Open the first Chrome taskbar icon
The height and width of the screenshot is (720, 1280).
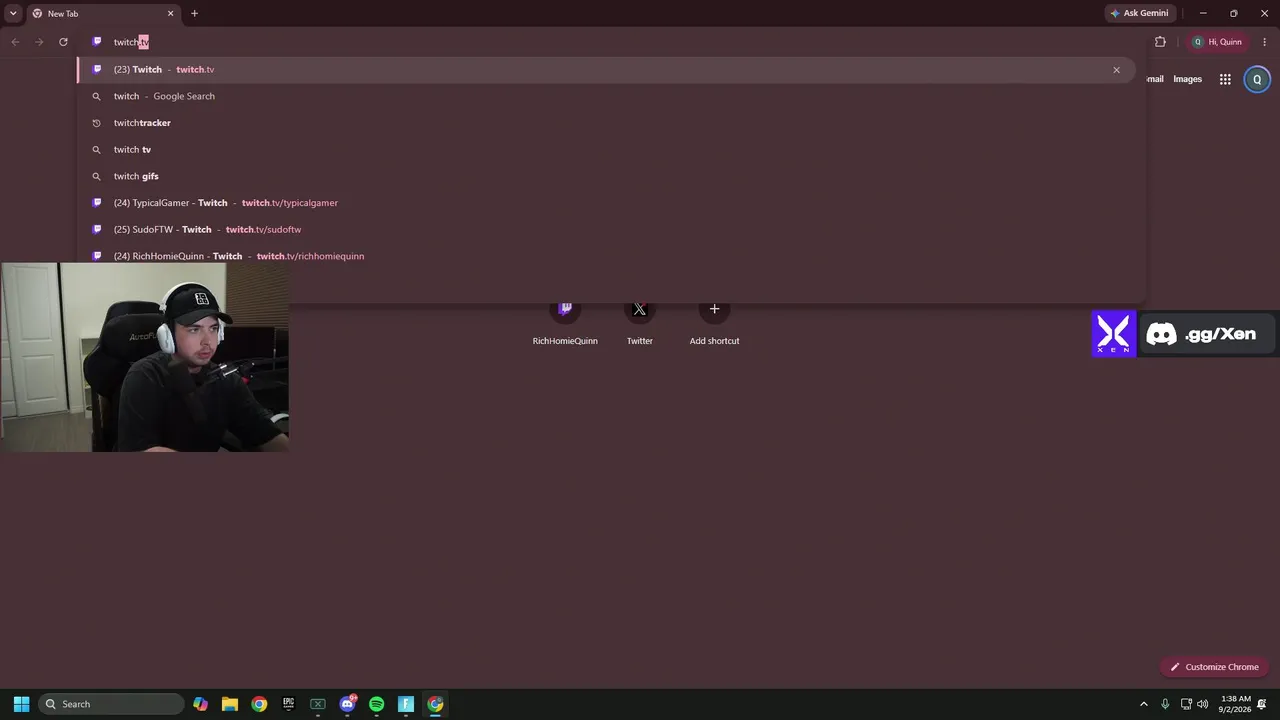(x=259, y=704)
